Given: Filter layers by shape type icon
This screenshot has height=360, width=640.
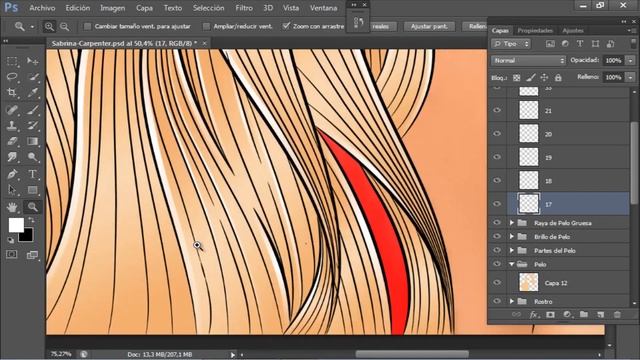Looking at the screenshot, I should (595, 44).
